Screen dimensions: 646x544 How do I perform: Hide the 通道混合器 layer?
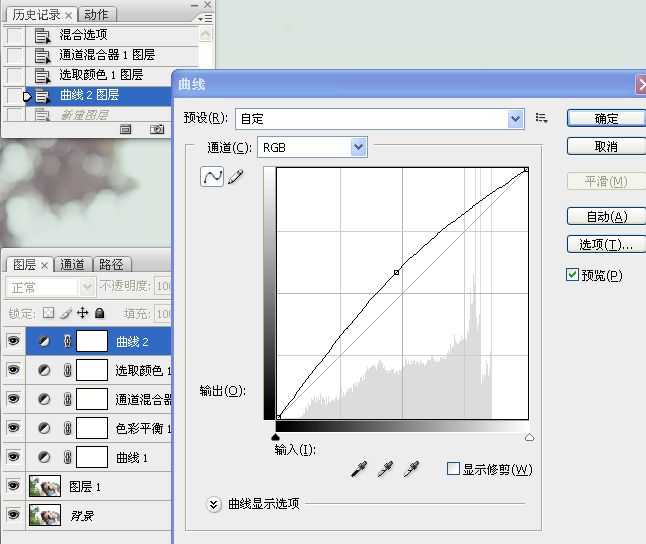pos(13,399)
